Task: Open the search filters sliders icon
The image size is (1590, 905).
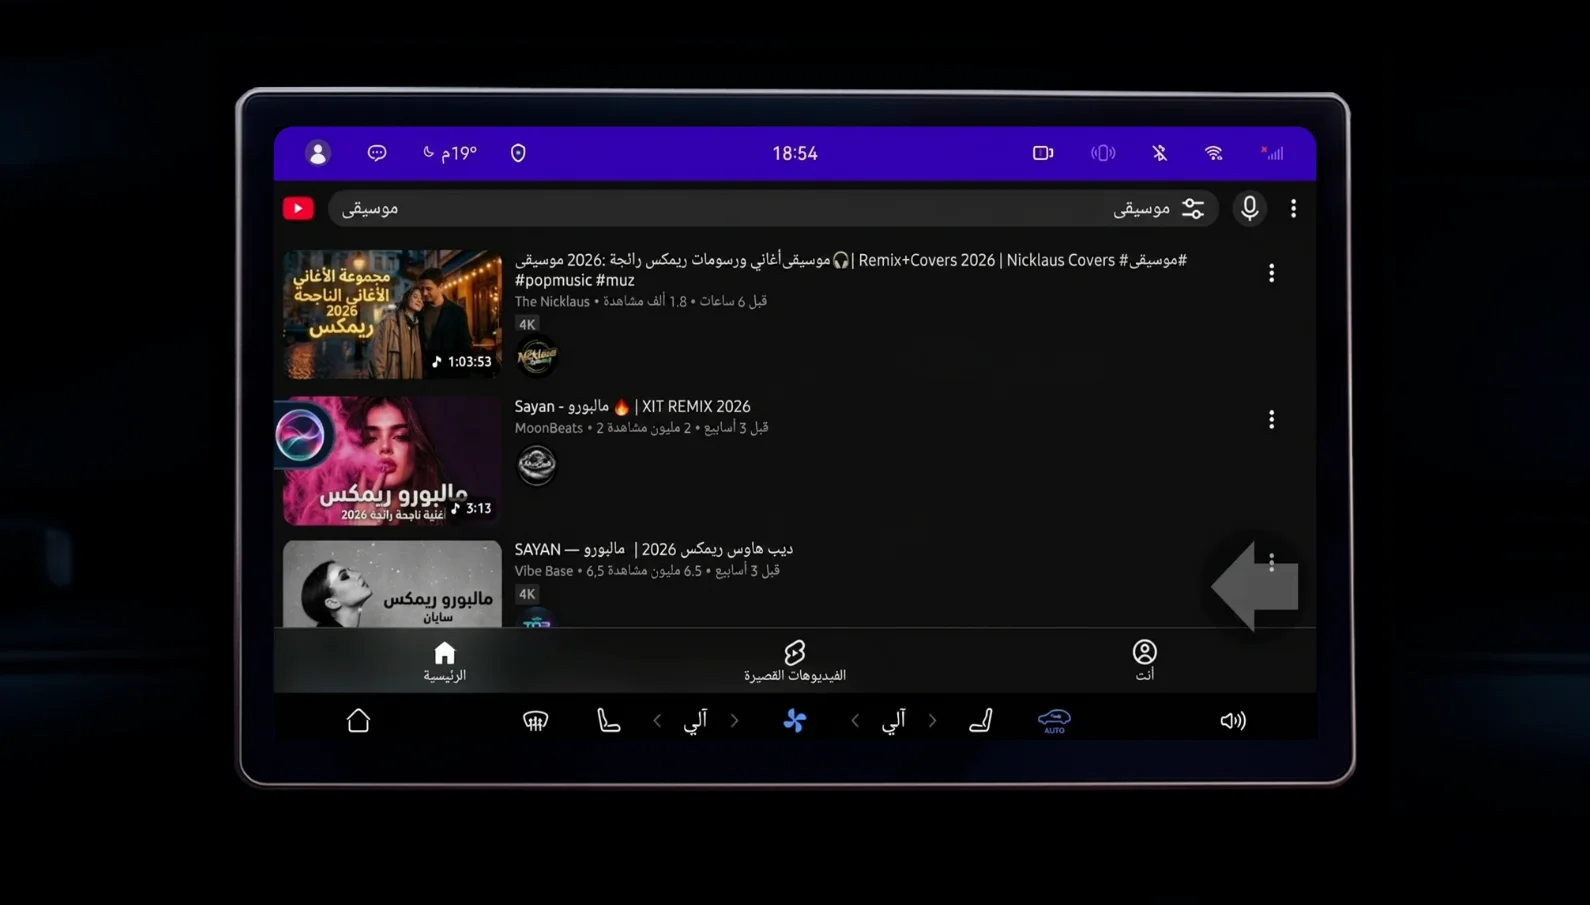Action: pos(1193,208)
